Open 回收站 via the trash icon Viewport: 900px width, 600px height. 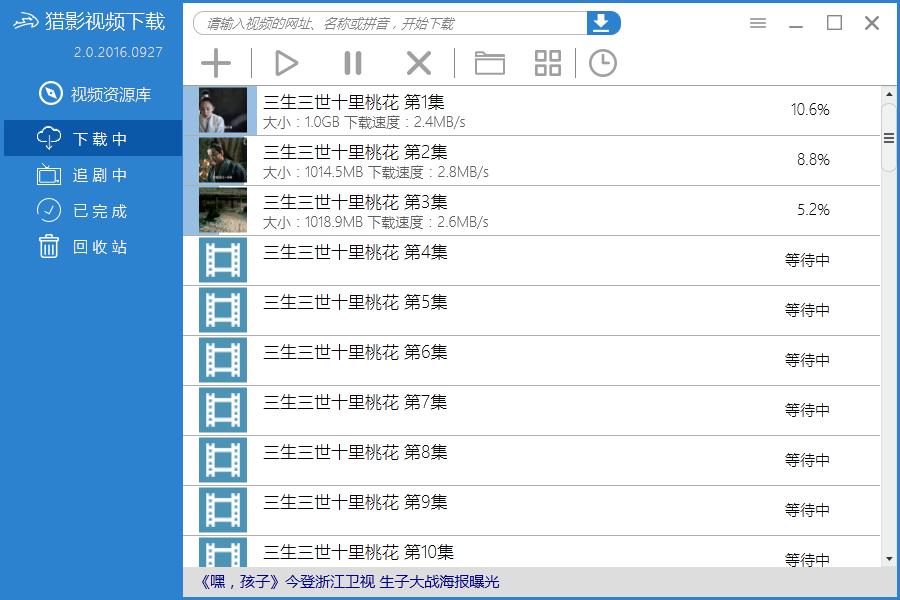pos(47,247)
